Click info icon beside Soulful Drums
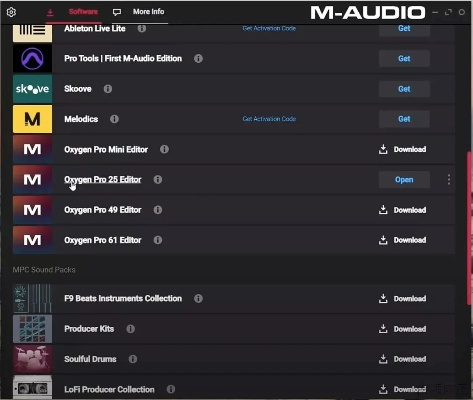The width and height of the screenshot is (473, 400). pos(133,359)
